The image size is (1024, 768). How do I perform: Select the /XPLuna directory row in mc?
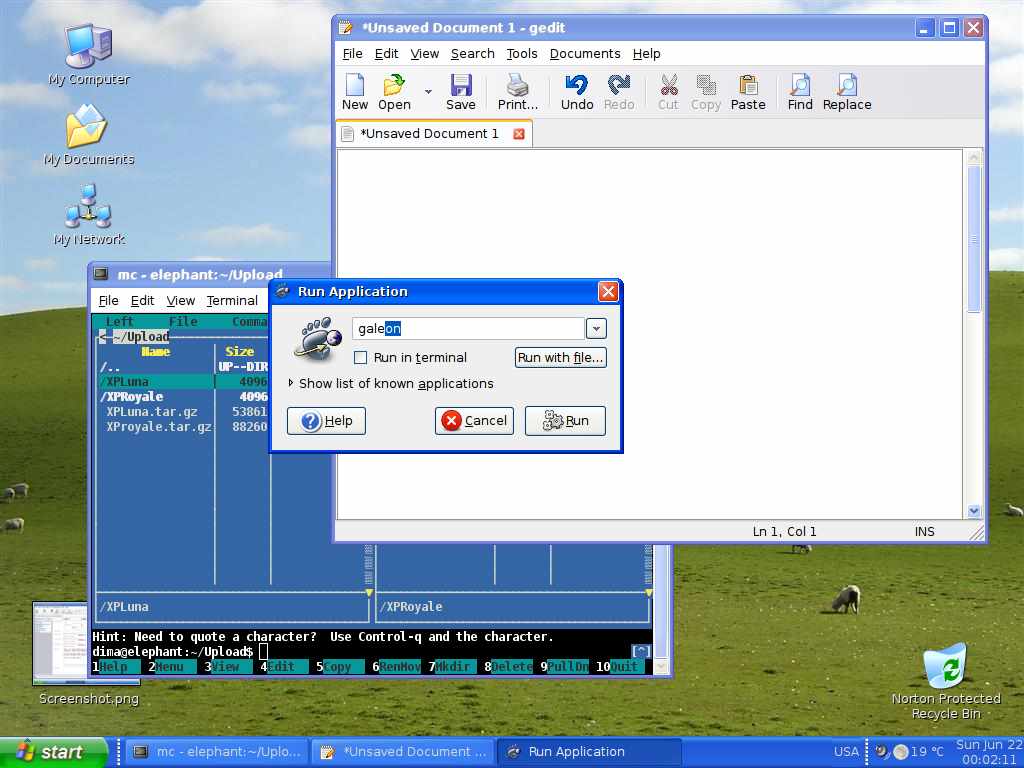(x=183, y=381)
